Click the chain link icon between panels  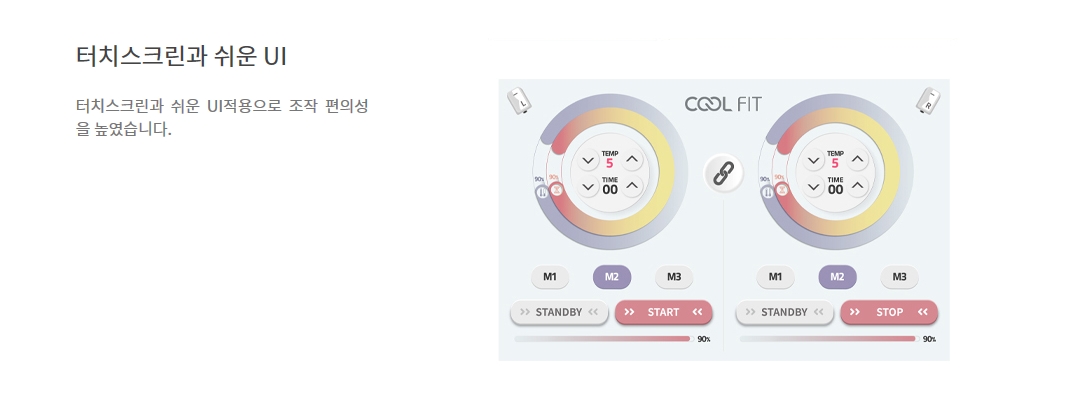click(x=723, y=172)
